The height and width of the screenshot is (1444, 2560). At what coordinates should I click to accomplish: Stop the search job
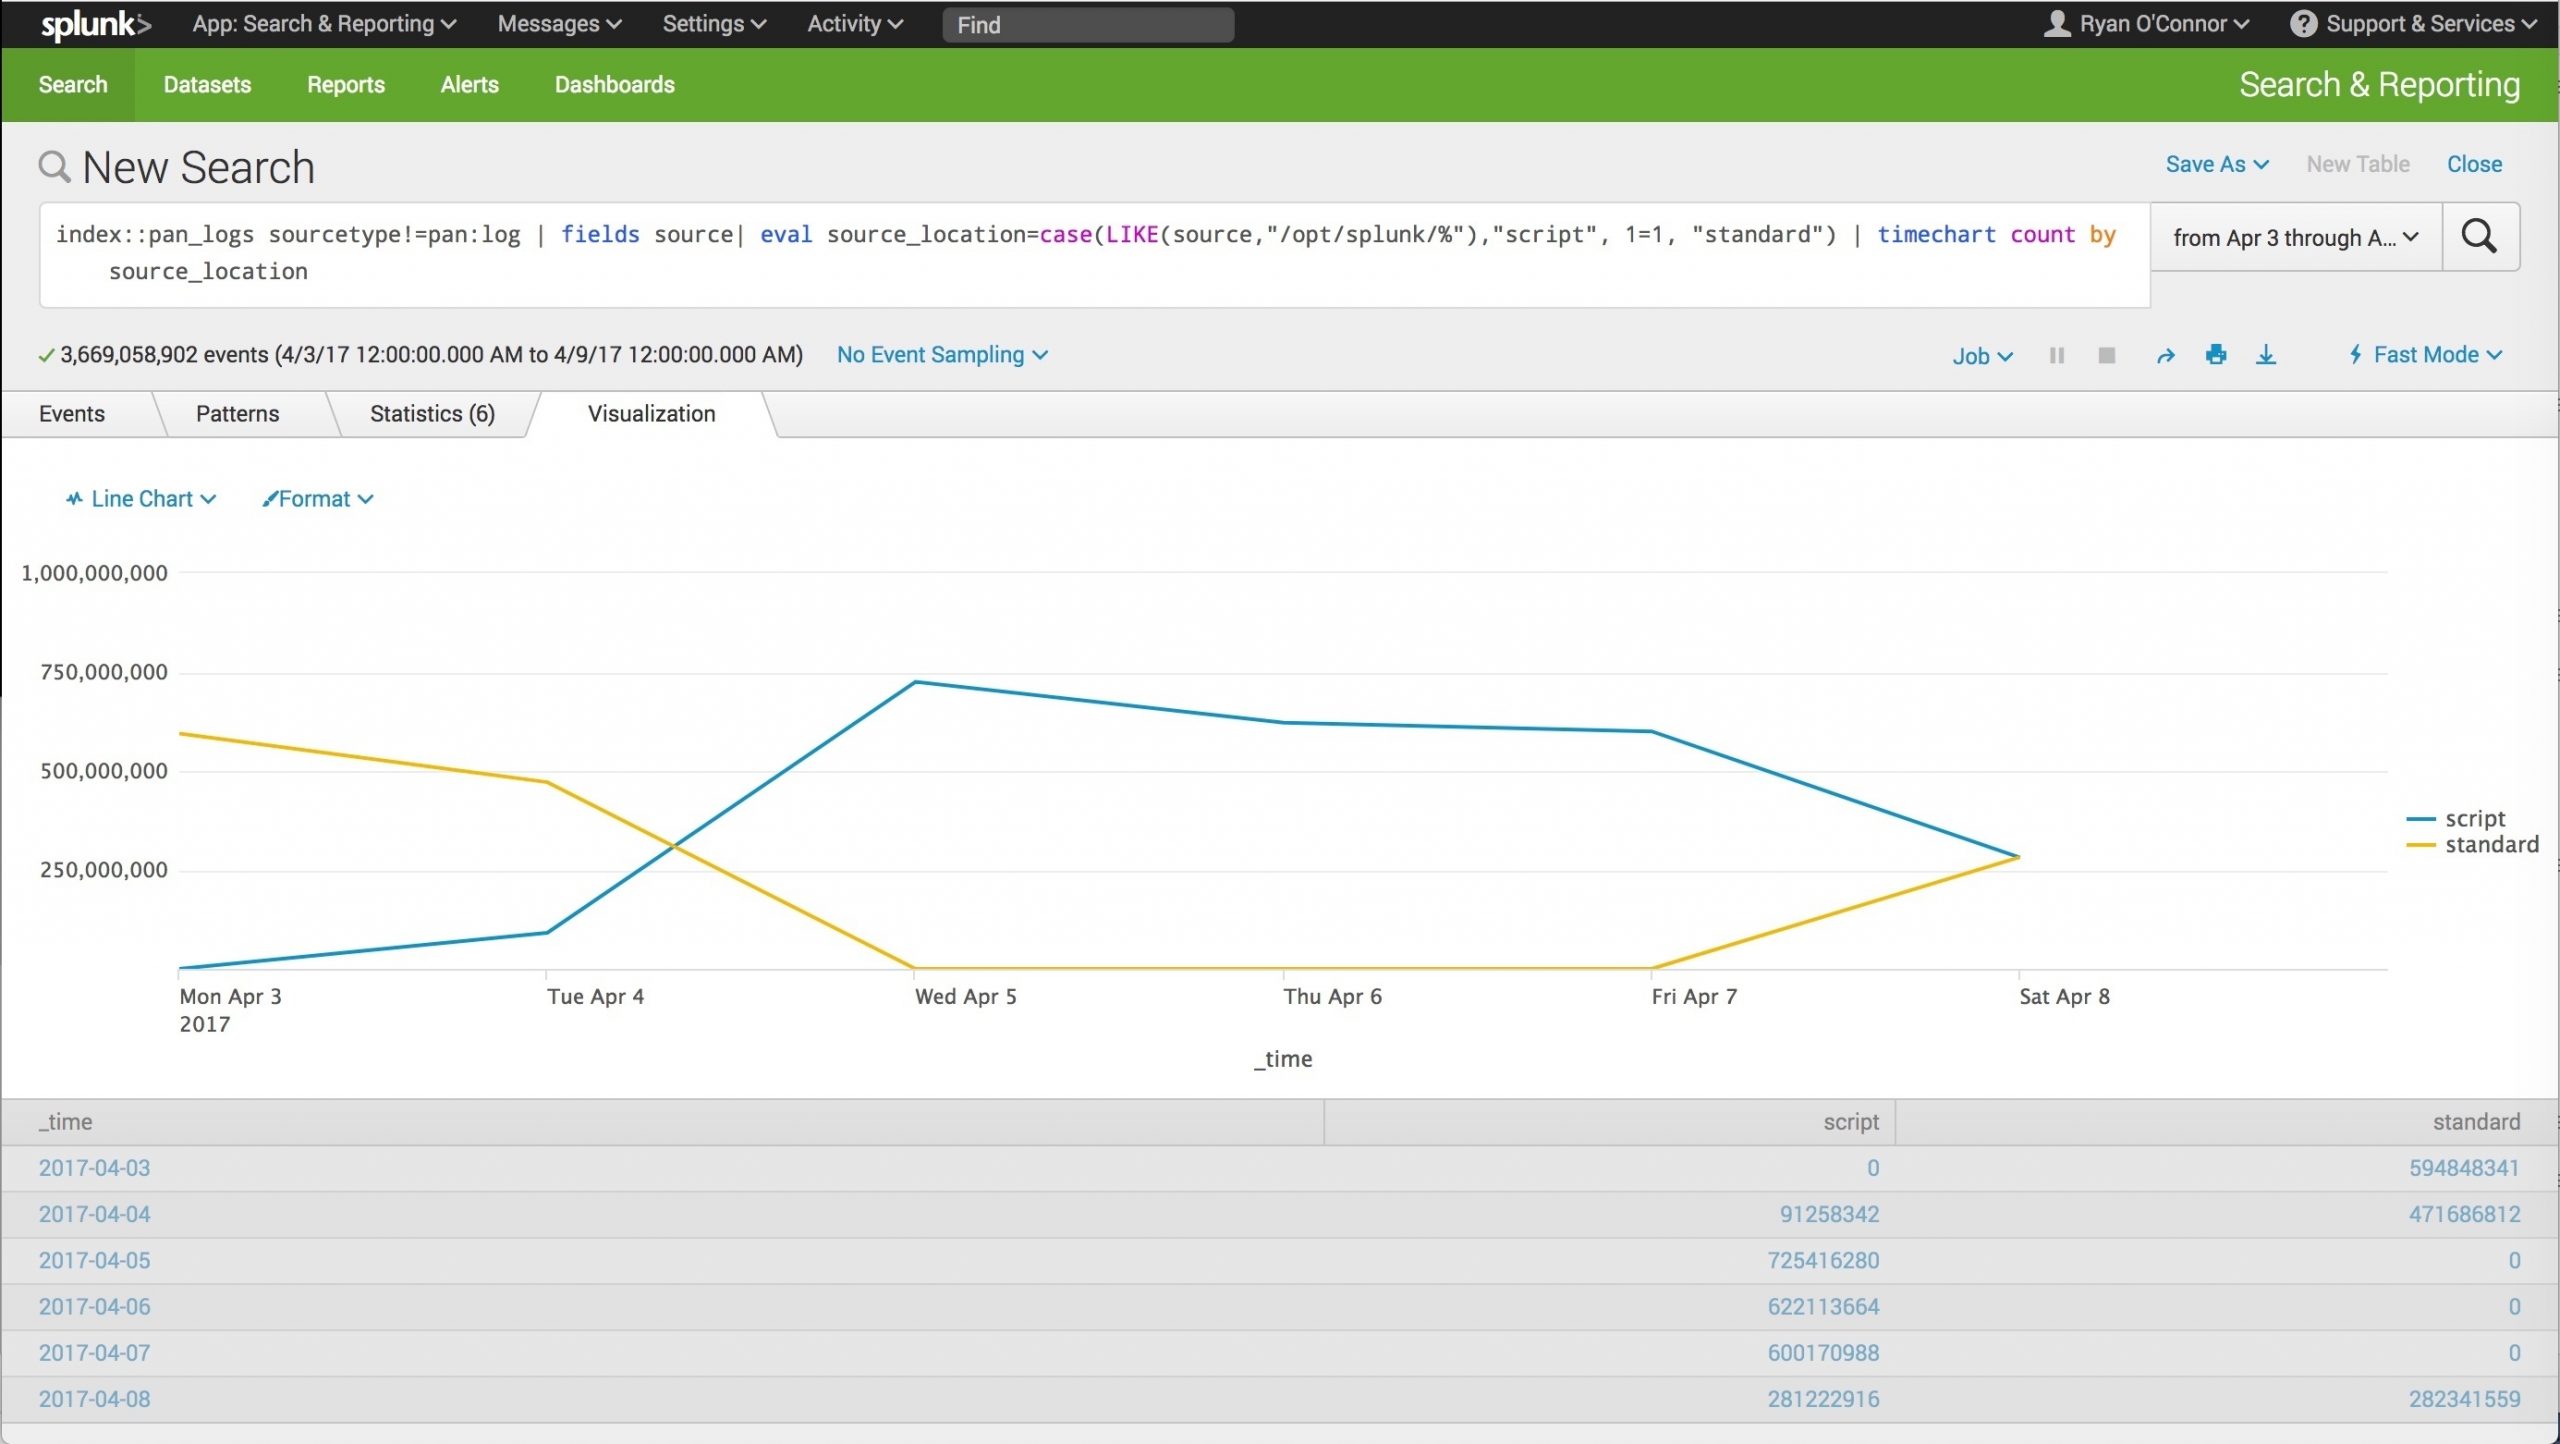[x=2106, y=355]
